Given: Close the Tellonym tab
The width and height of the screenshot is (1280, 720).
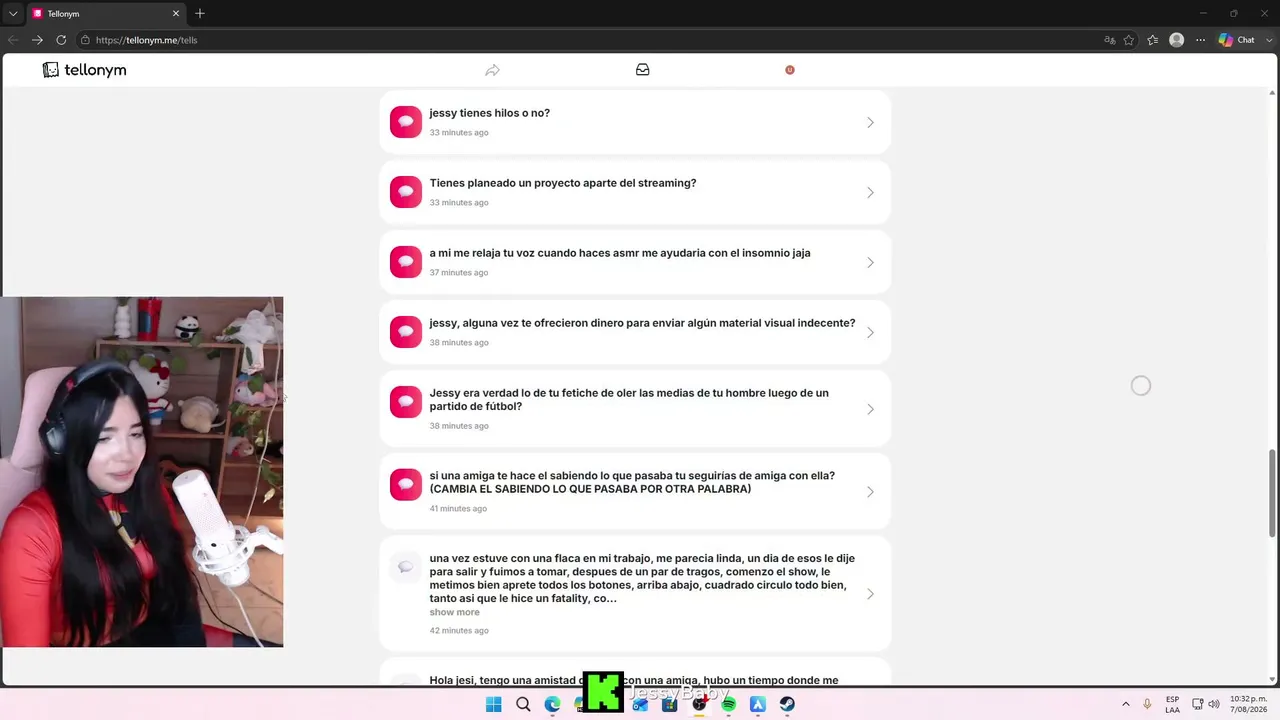Looking at the screenshot, I should pos(176,14).
